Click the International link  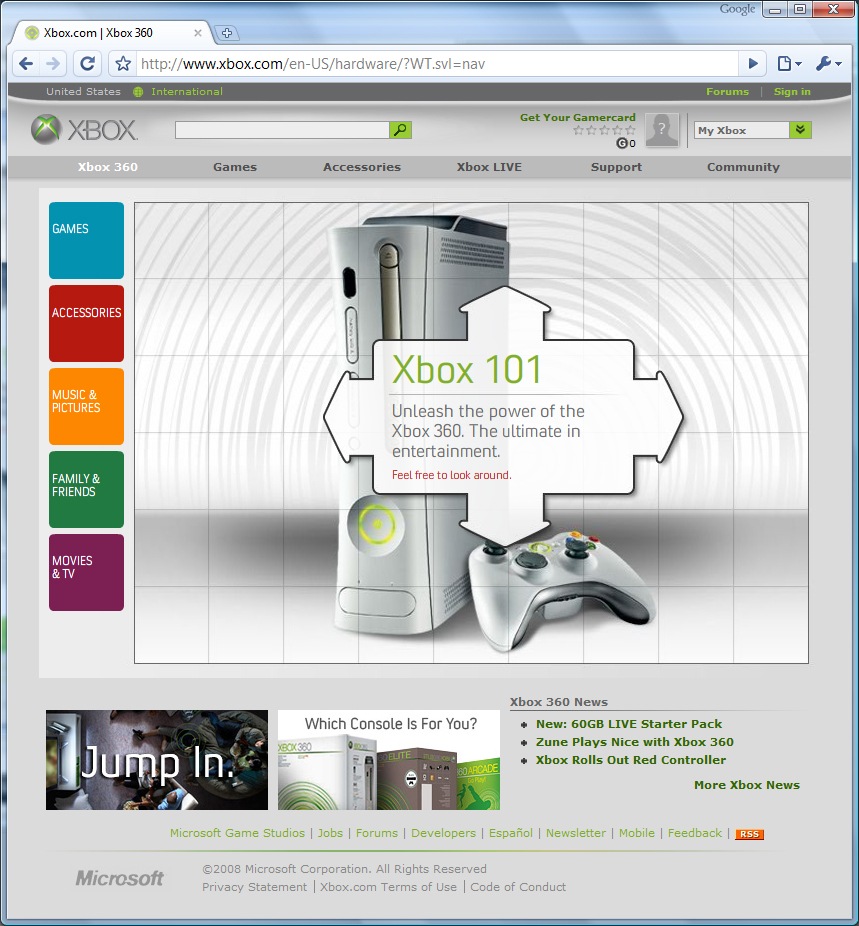click(187, 92)
